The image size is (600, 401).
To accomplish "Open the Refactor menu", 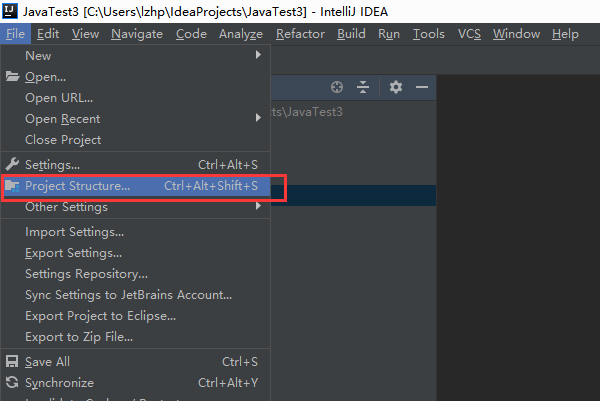I will [x=300, y=34].
